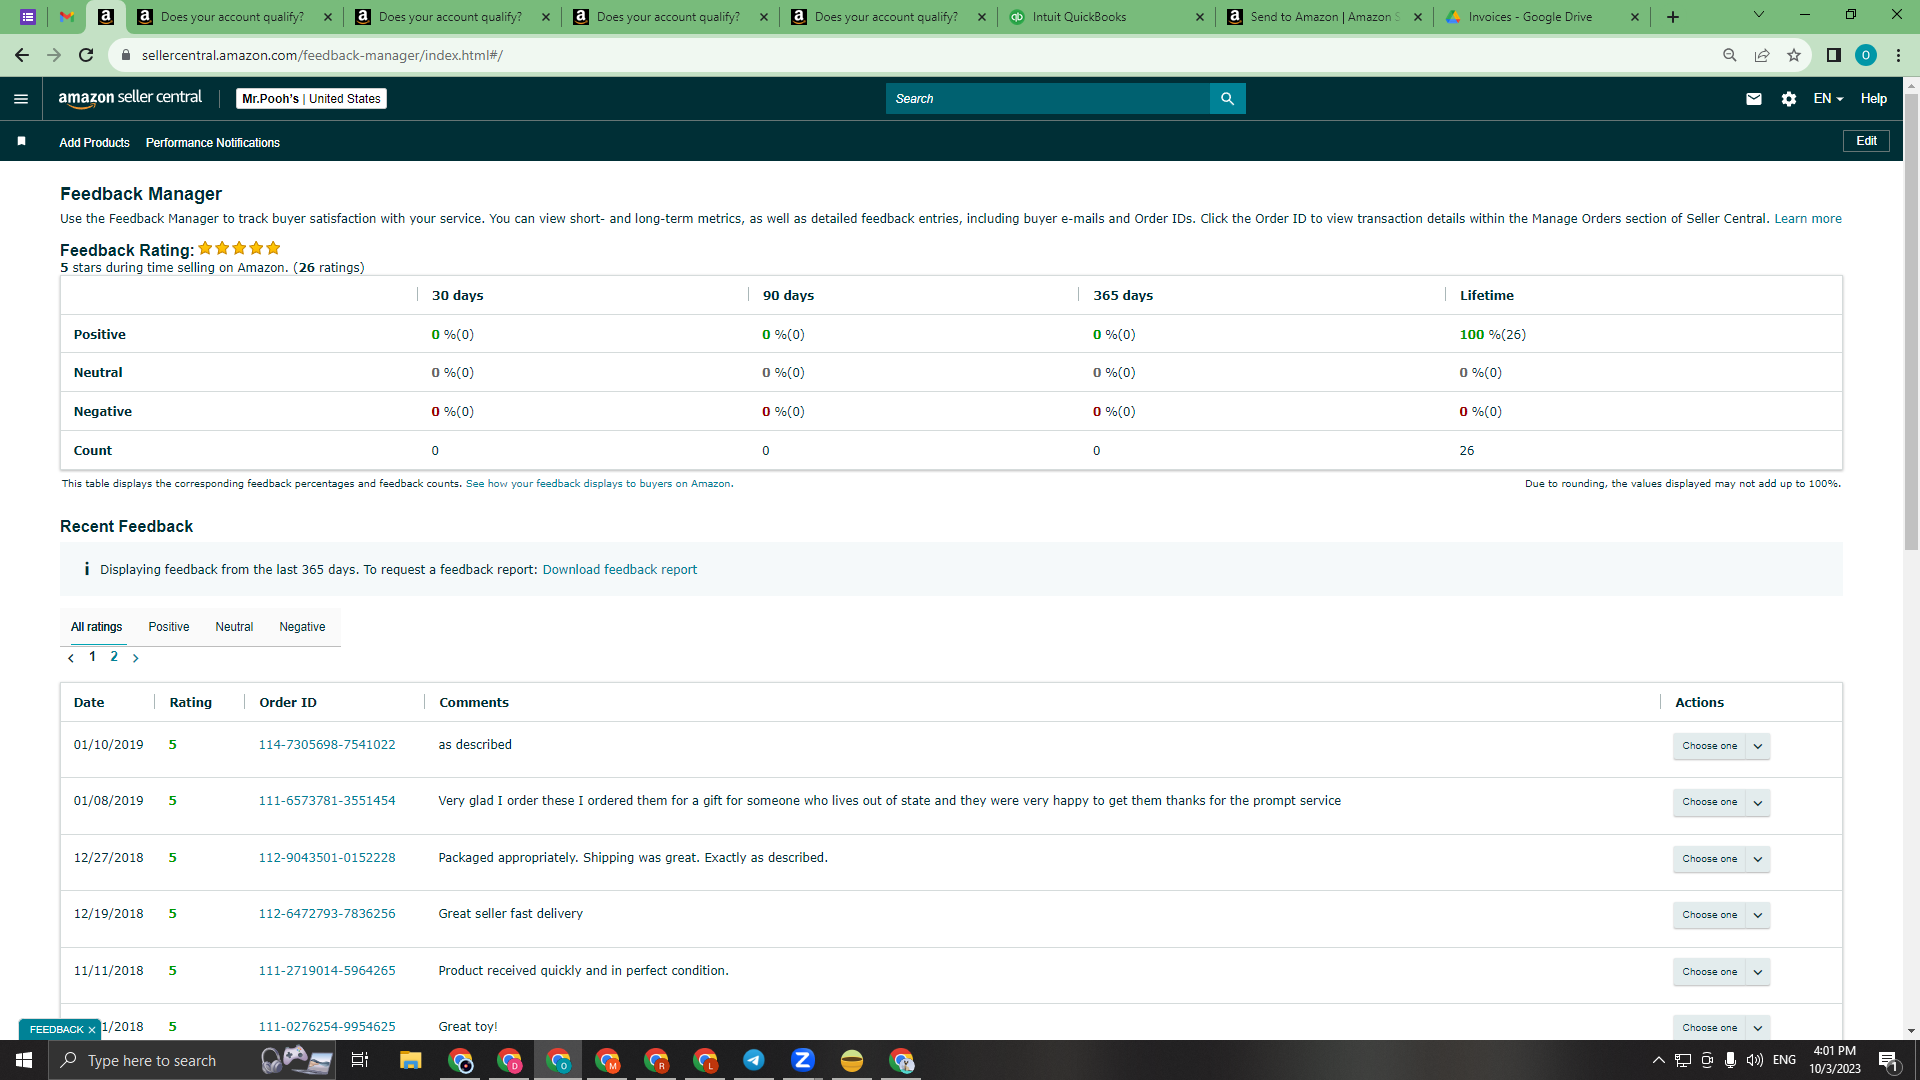
Task: Open Zoom from taskbar
Action: (x=802, y=1060)
